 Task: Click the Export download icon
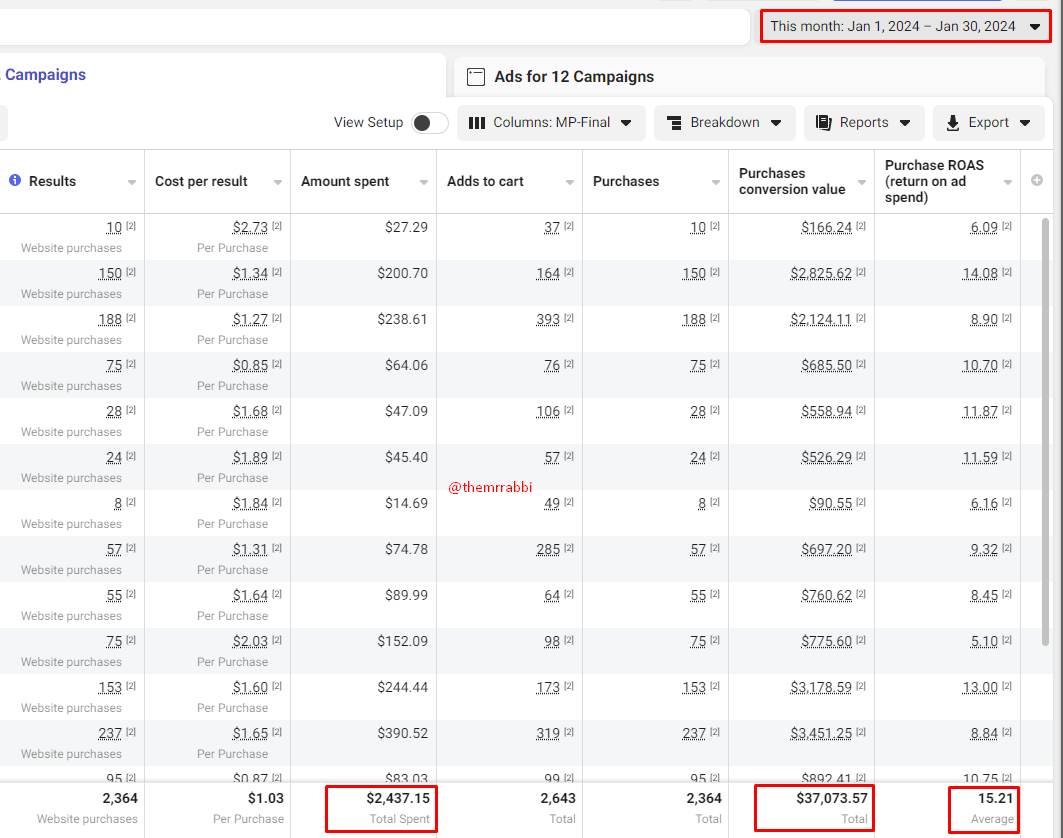click(x=952, y=123)
